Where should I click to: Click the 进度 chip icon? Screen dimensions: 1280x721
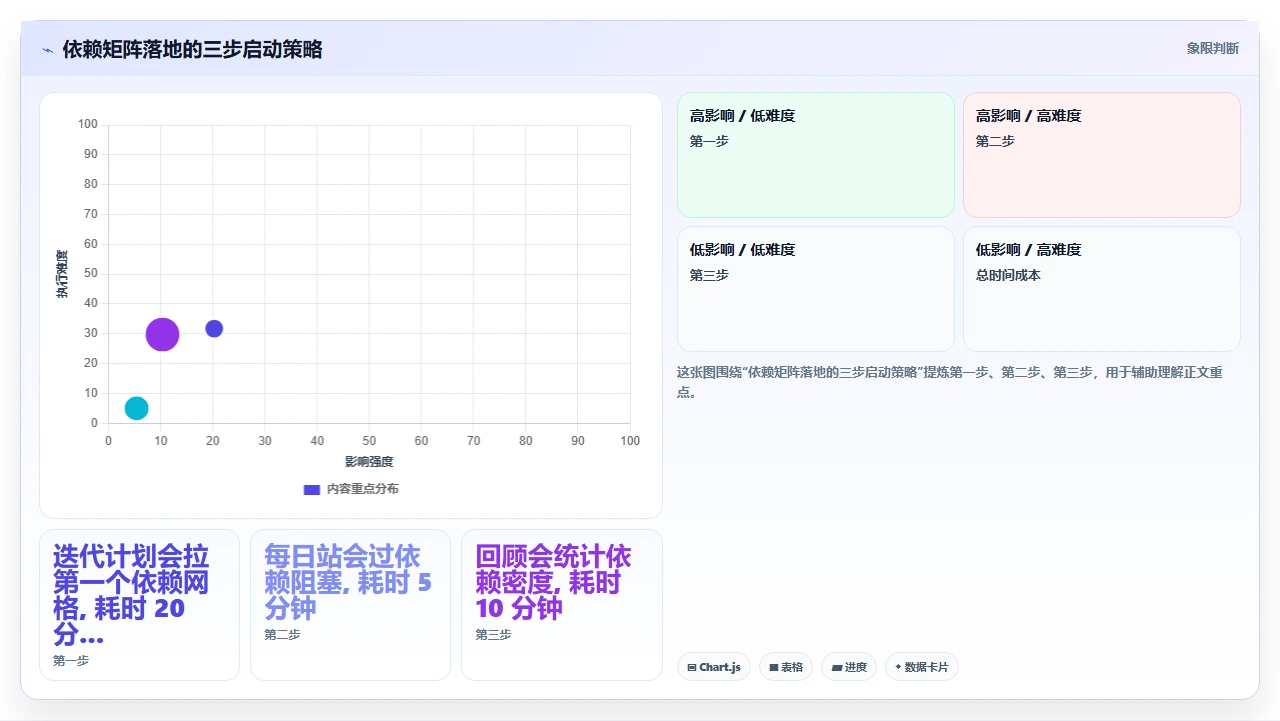pyautogui.click(x=836, y=667)
